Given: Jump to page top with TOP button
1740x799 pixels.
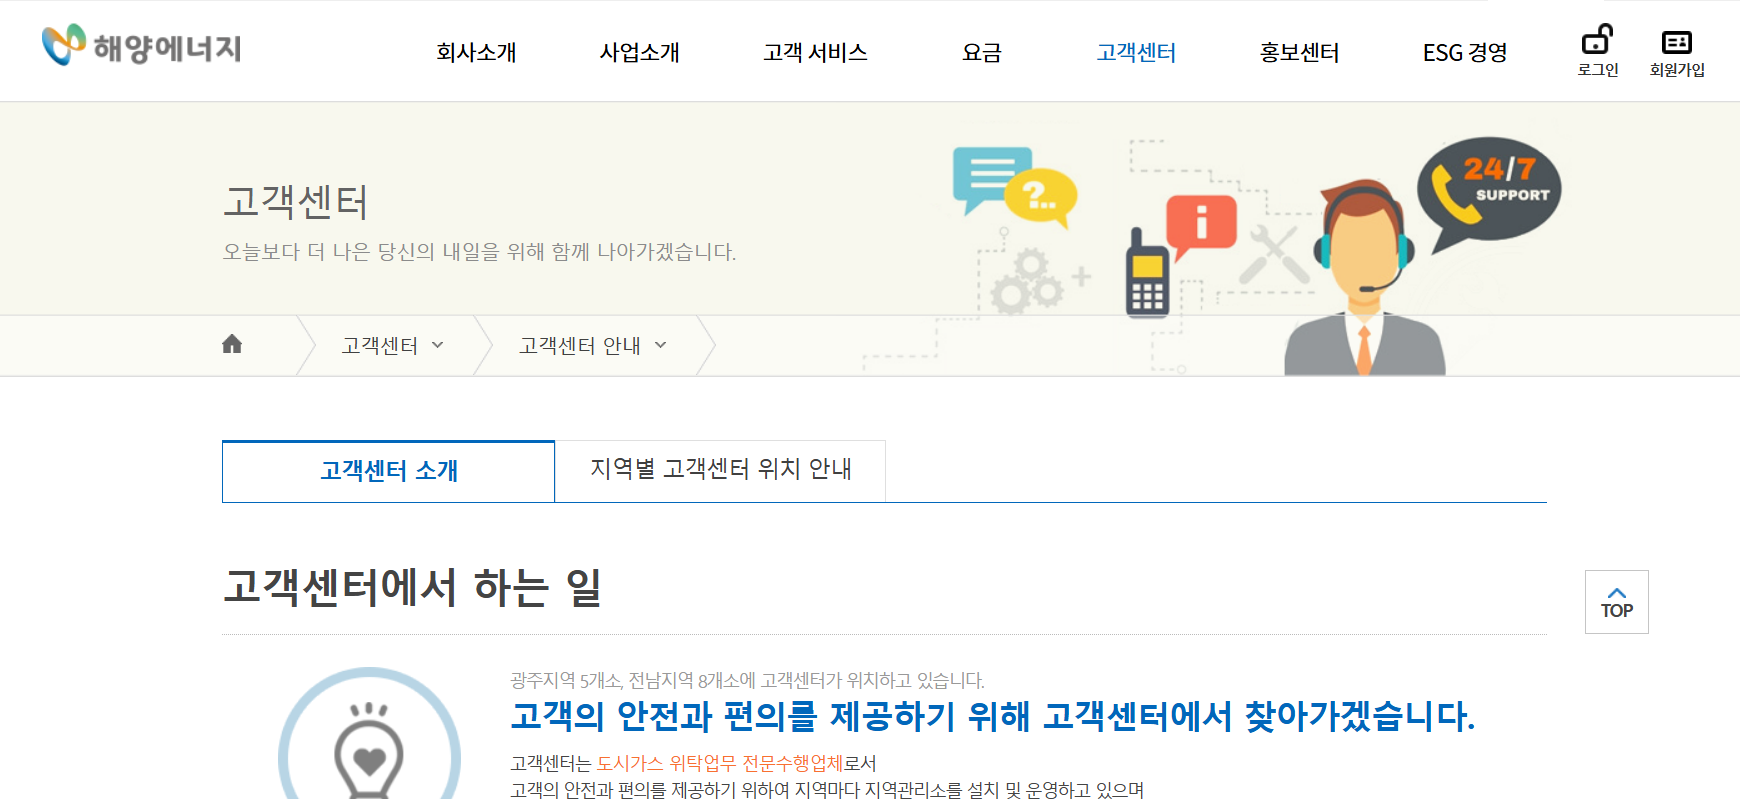Looking at the screenshot, I should pyautogui.click(x=1616, y=602).
